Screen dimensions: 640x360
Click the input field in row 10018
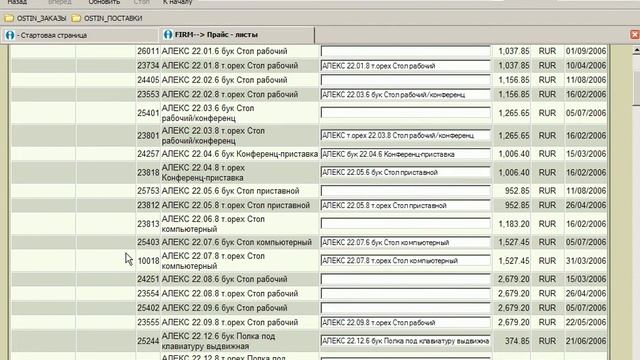click(405, 261)
